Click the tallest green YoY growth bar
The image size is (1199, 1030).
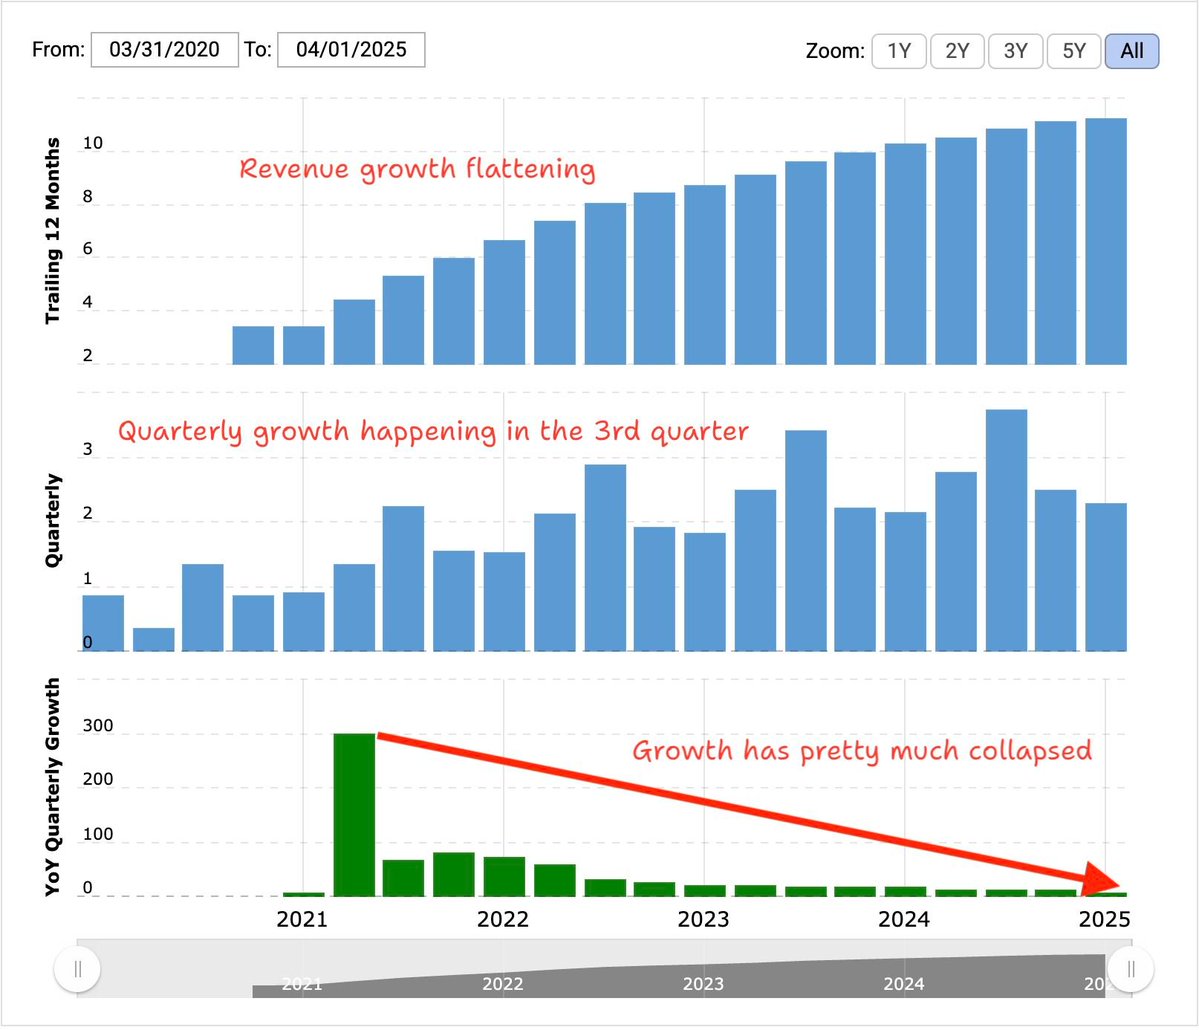[354, 814]
